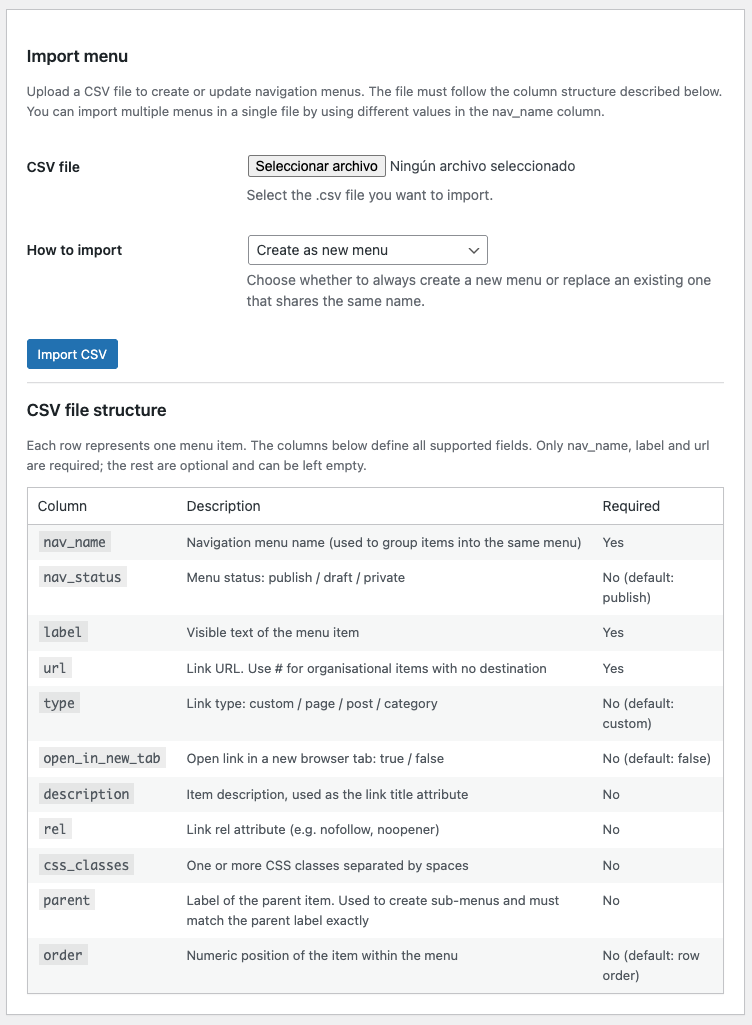
Task: Click the Import CSV button
Action: 72,354
